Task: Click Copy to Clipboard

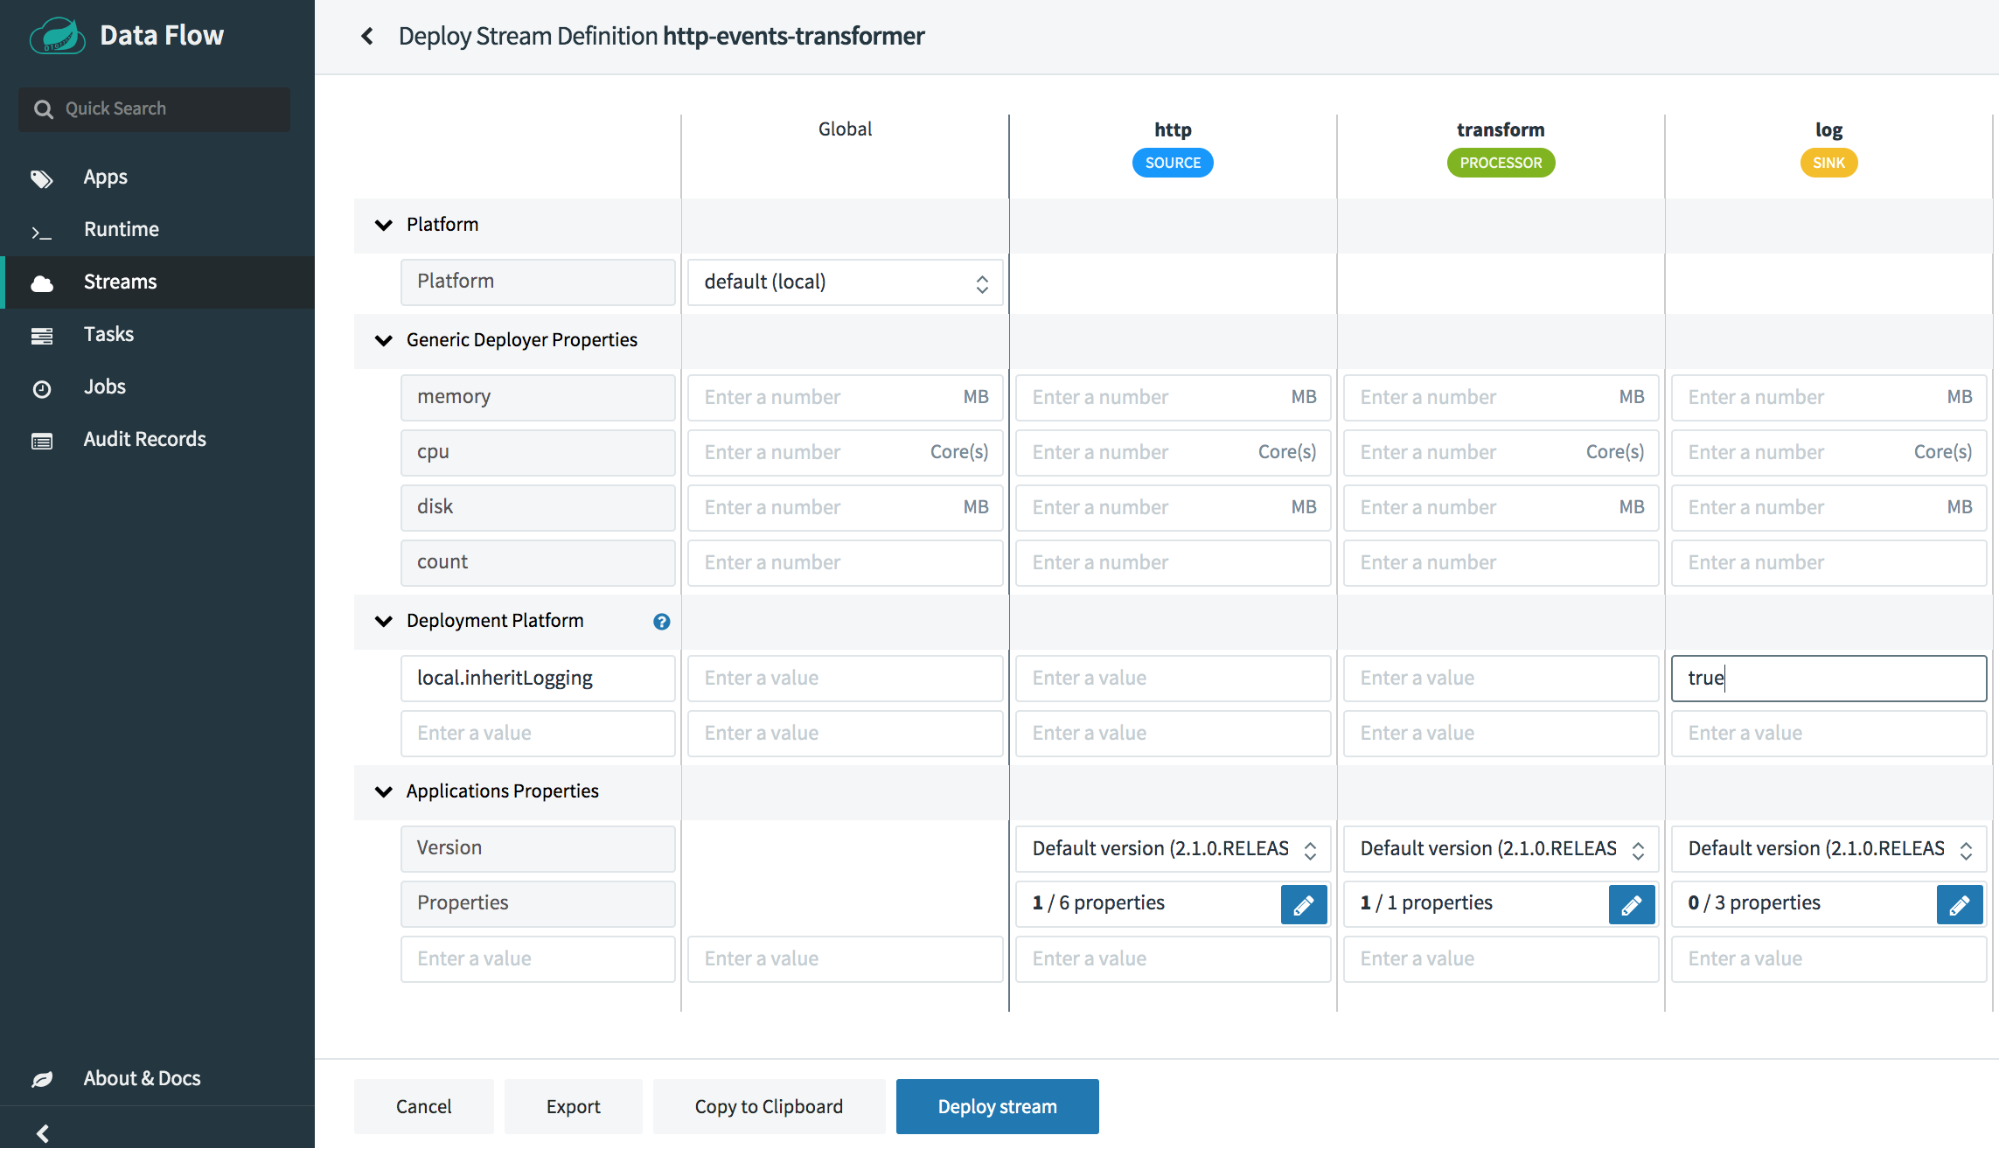Action: 768,1106
